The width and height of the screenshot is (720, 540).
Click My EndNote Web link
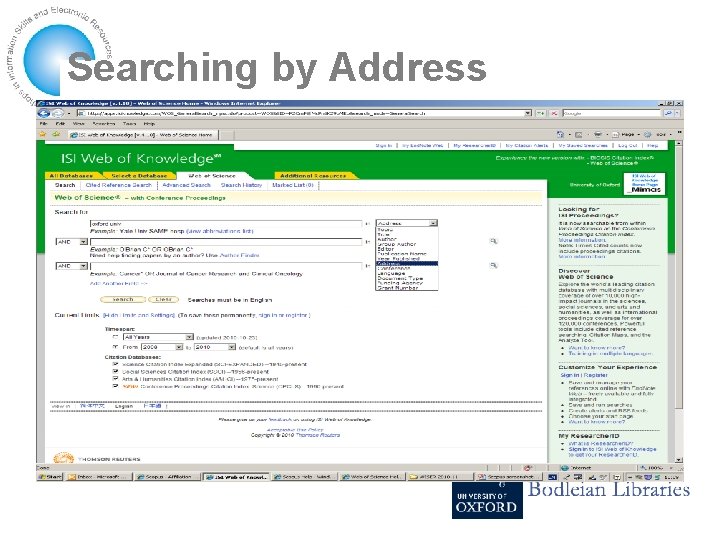pos(422,145)
